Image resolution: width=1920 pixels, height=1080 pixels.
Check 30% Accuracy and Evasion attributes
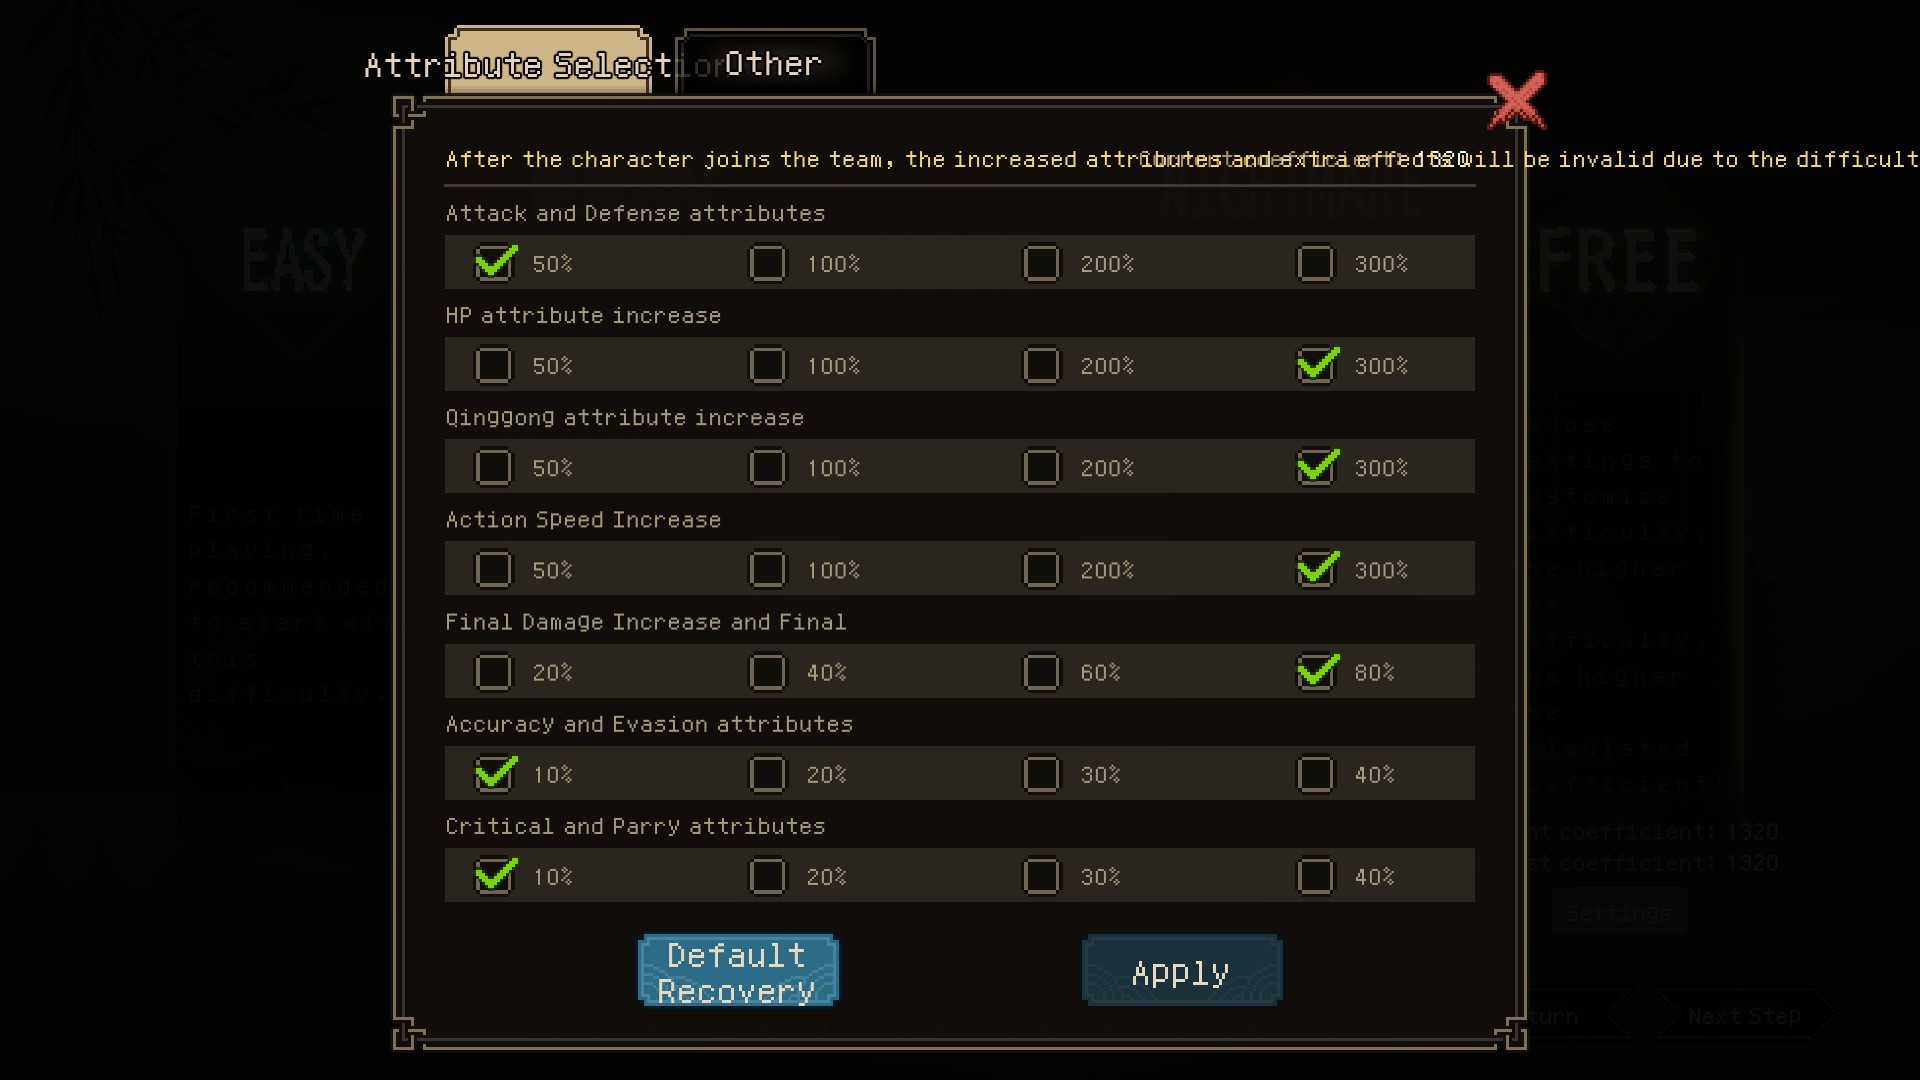click(x=1041, y=774)
